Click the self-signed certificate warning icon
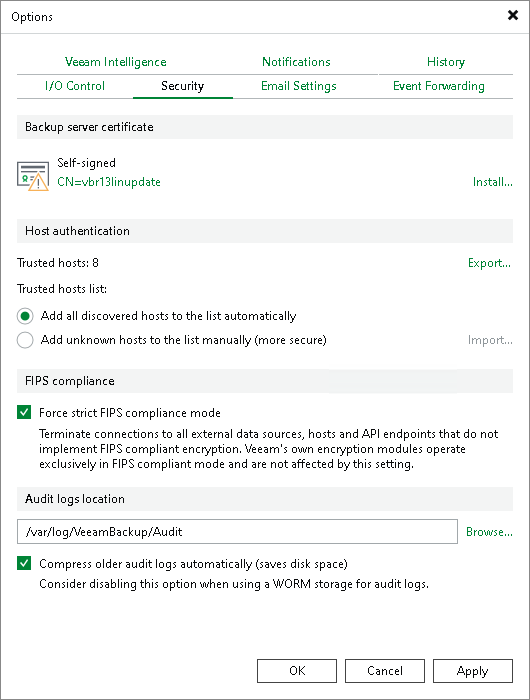The height and width of the screenshot is (700, 530). click(x=33, y=176)
